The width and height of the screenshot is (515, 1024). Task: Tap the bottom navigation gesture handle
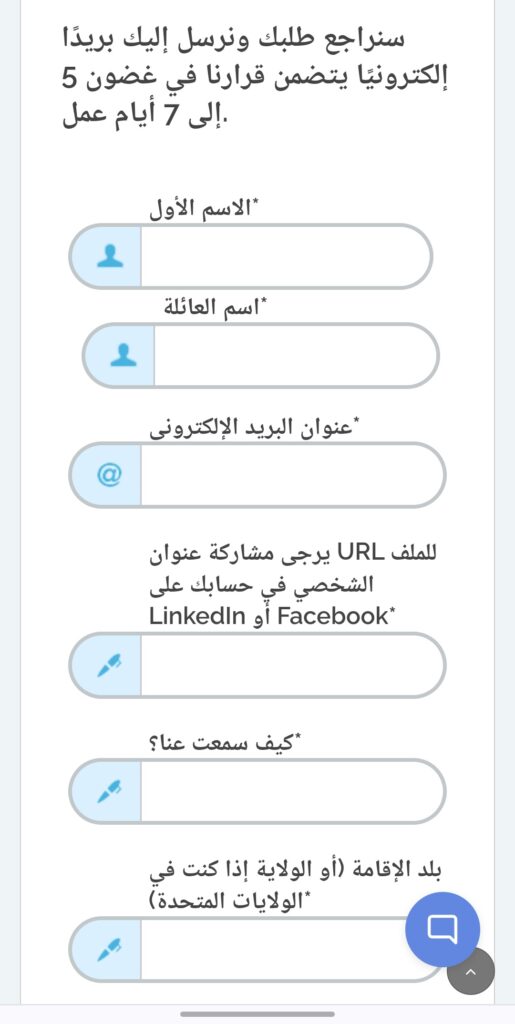tap(257, 1014)
